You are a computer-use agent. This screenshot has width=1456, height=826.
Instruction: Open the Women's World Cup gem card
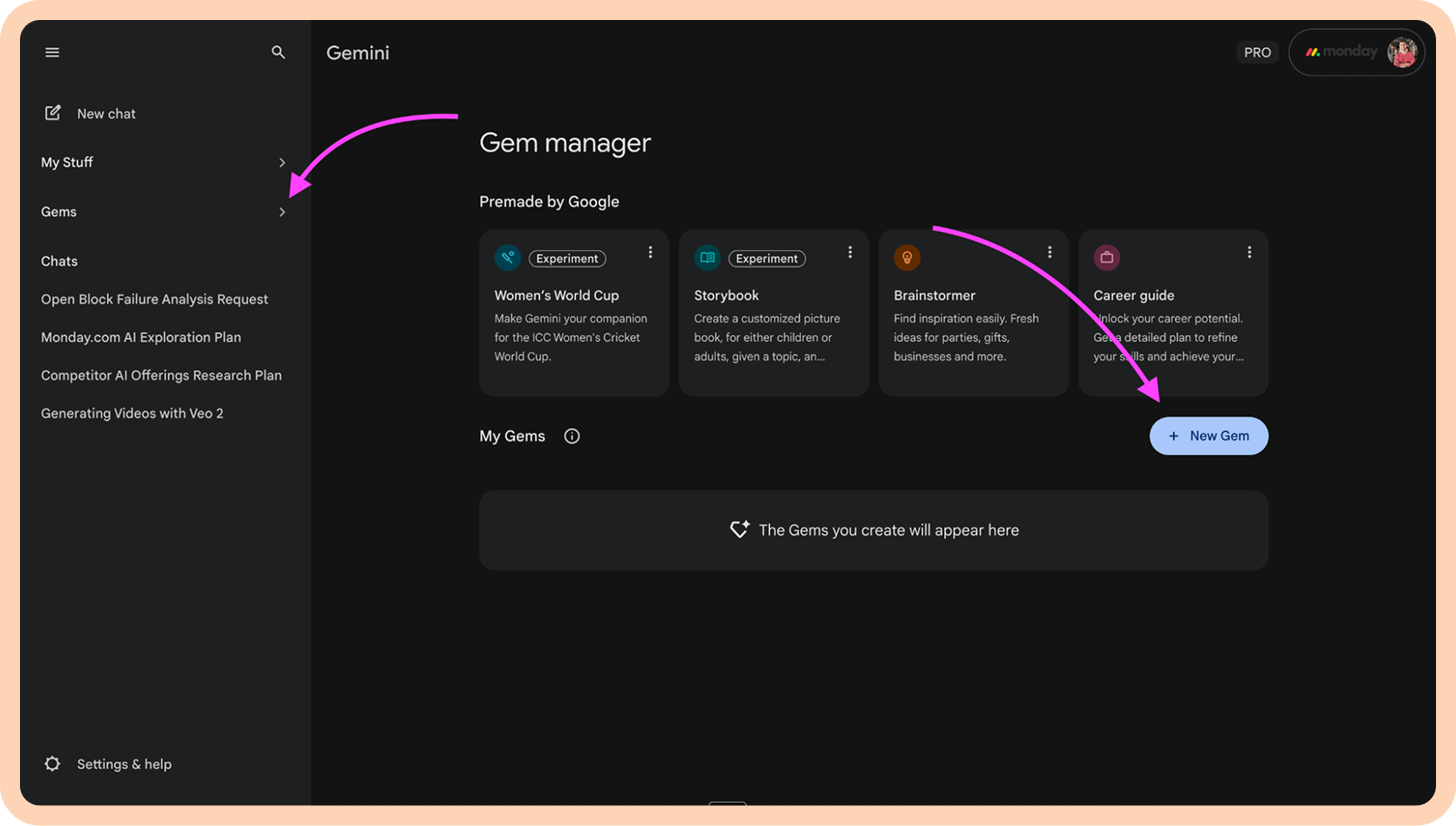click(574, 313)
